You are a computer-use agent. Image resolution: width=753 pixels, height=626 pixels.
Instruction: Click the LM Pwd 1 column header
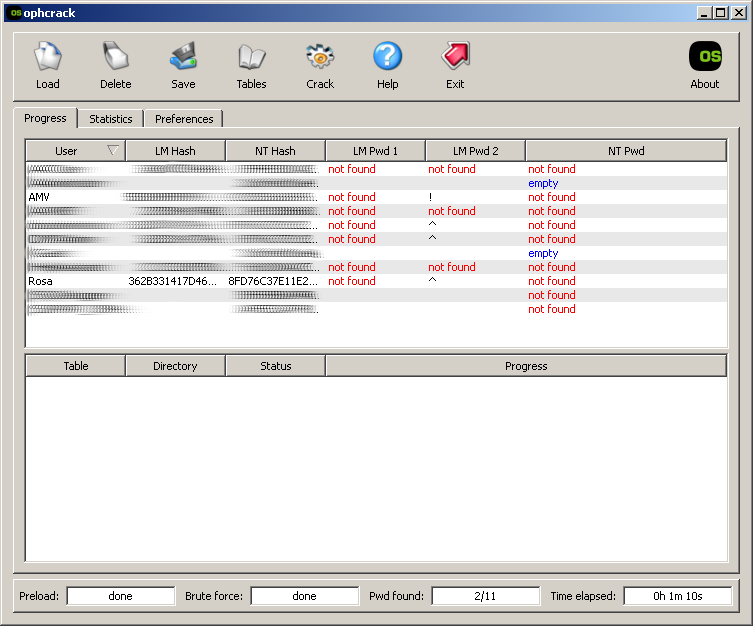[x=375, y=151]
